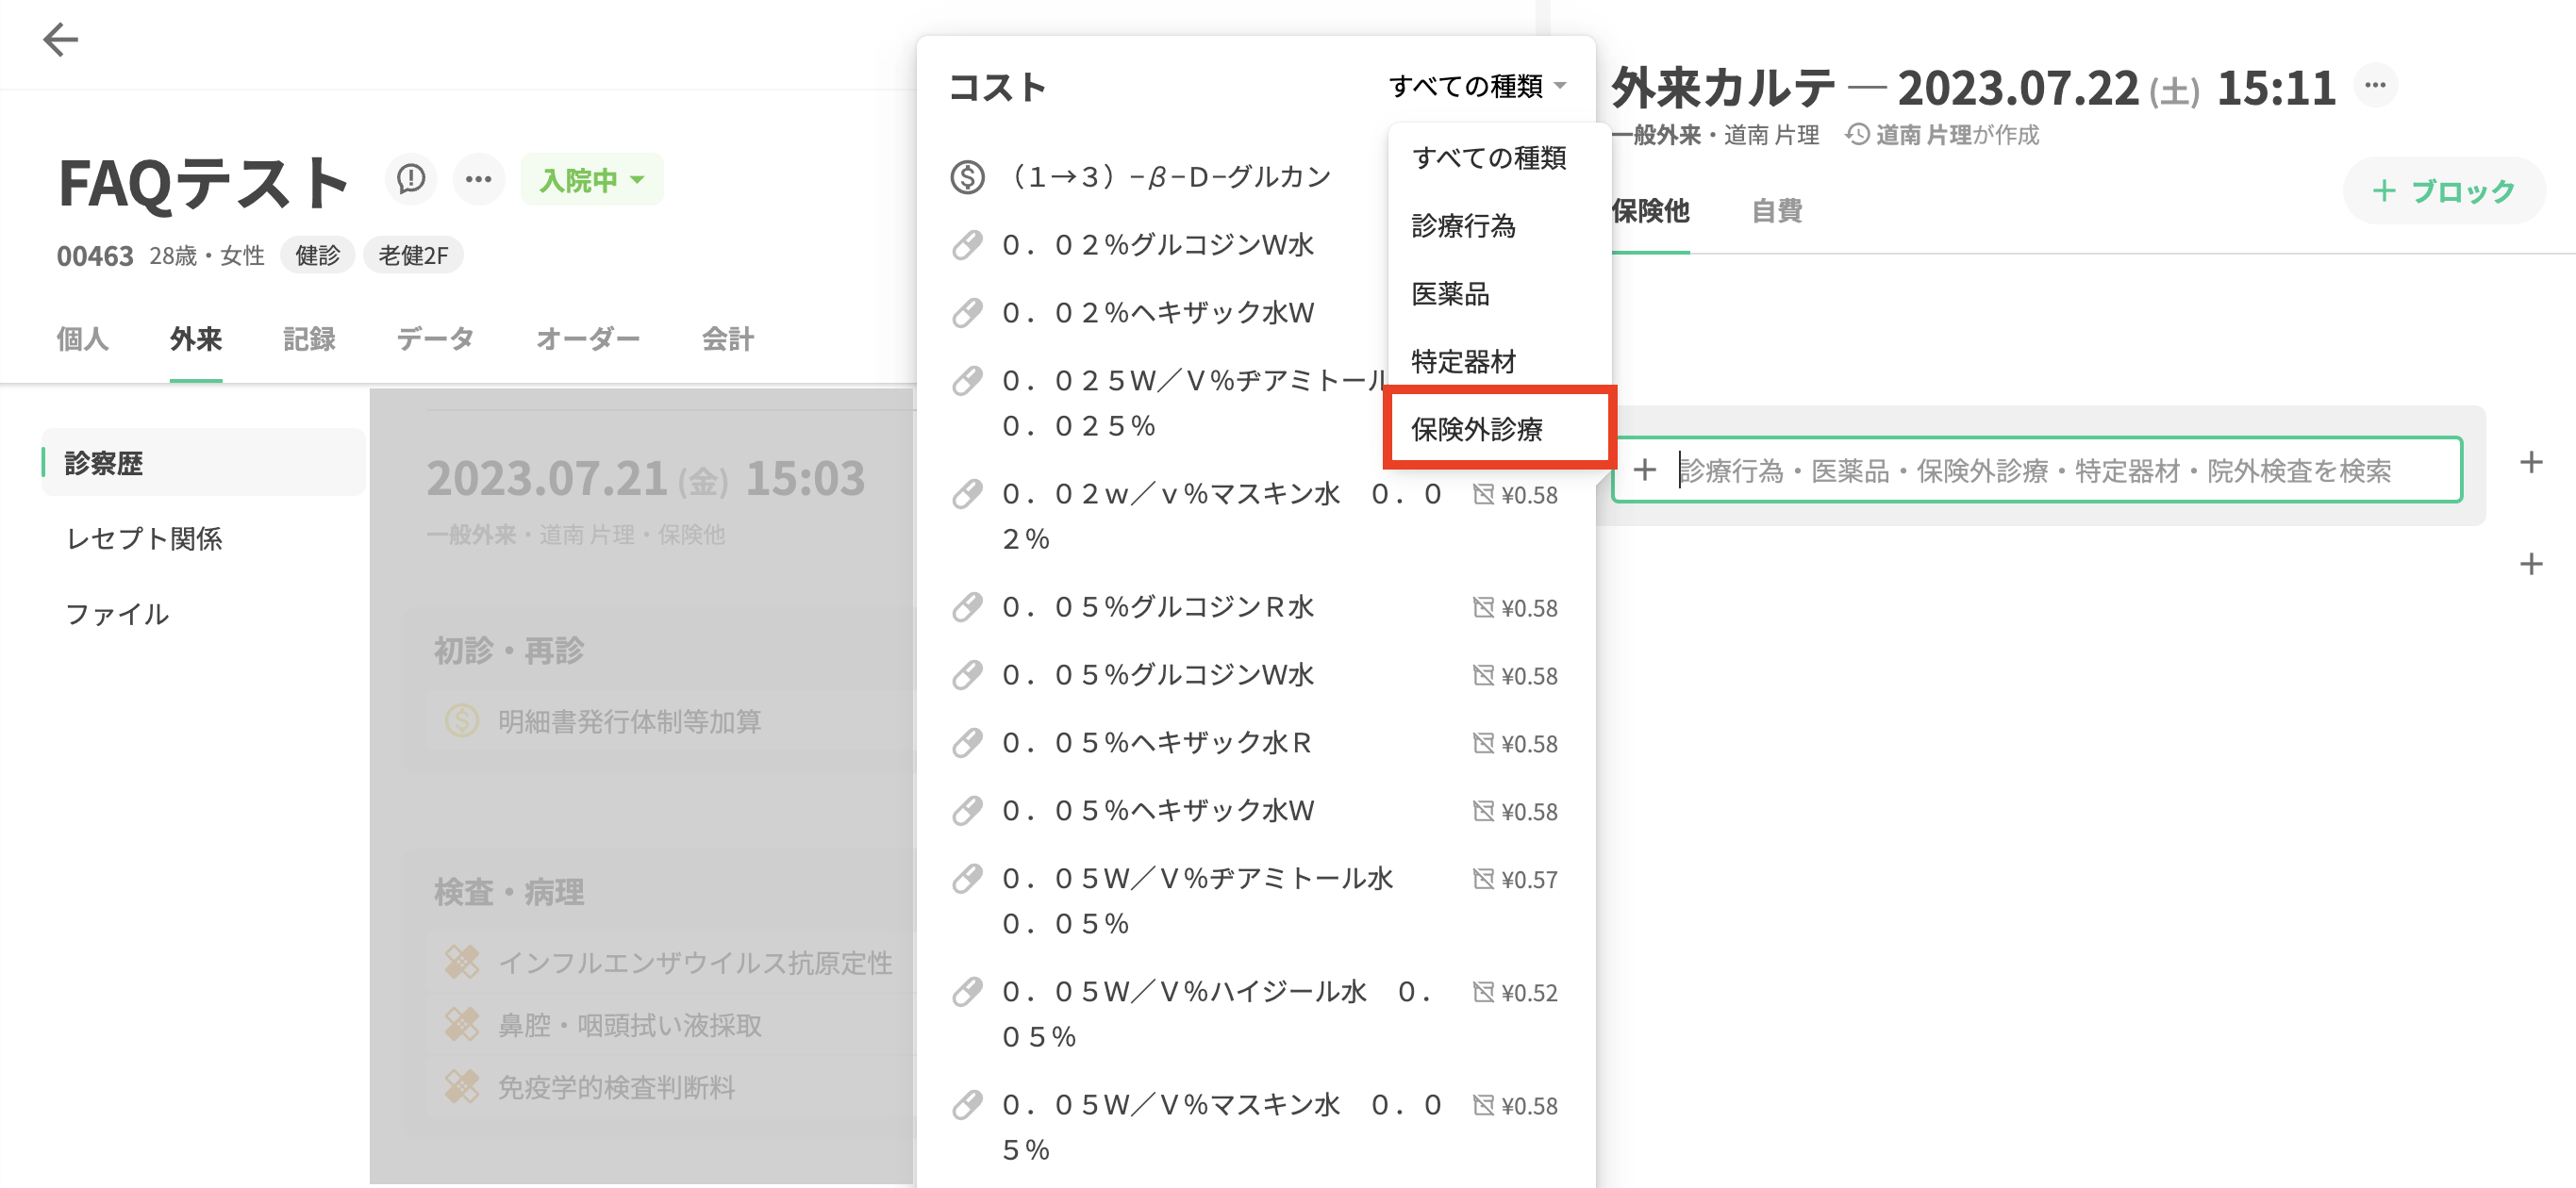2576x1188 pixels.
Task: Click price icon beside ０．０５％グルコジンＲ水
Action: 1483,607
